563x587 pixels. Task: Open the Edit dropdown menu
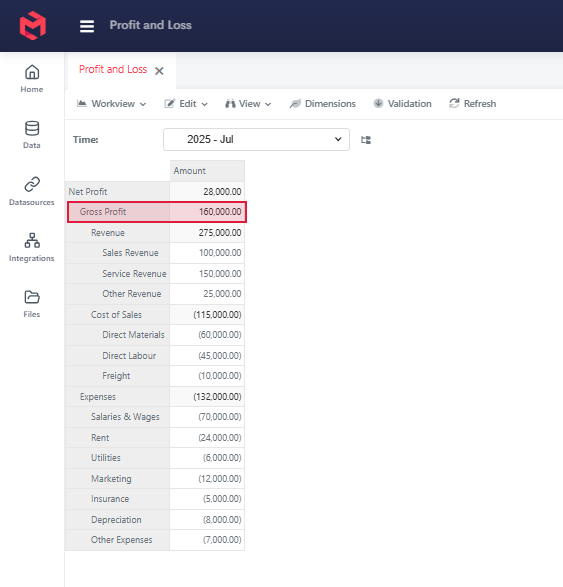tap(186, 104)
